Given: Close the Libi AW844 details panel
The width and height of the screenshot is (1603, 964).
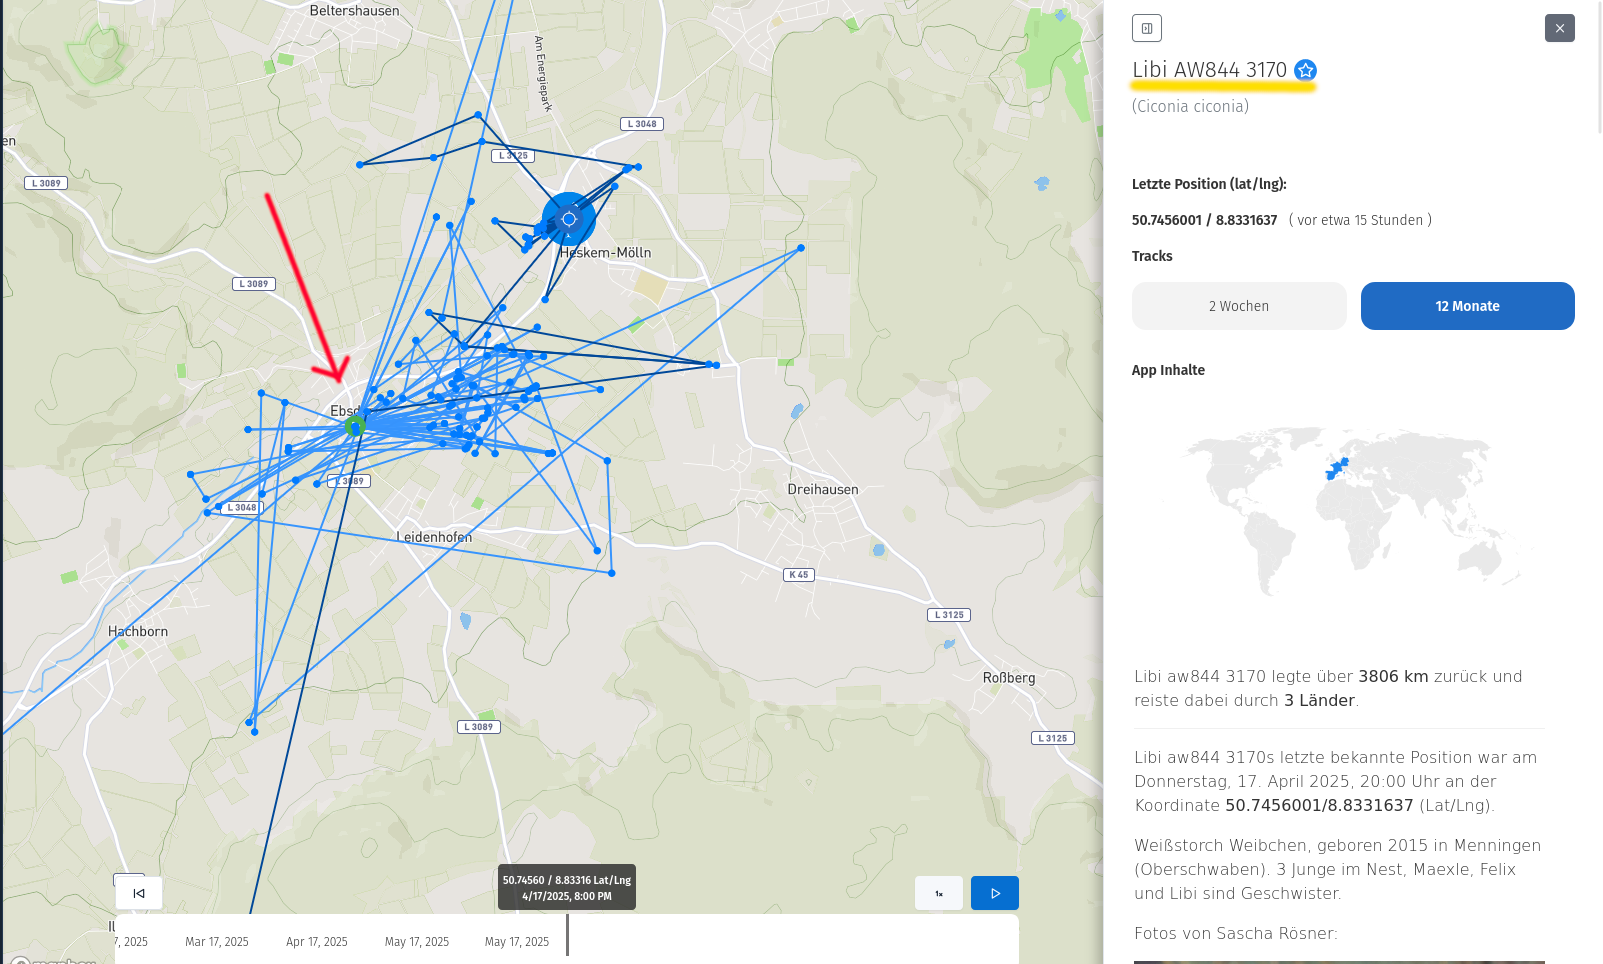Looking at the screenshot, I should 1559,28.
